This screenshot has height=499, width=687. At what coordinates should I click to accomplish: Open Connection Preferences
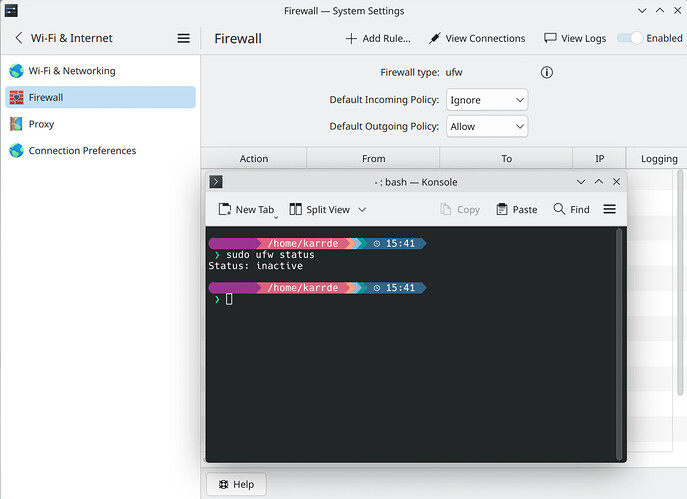coord(100,150)
